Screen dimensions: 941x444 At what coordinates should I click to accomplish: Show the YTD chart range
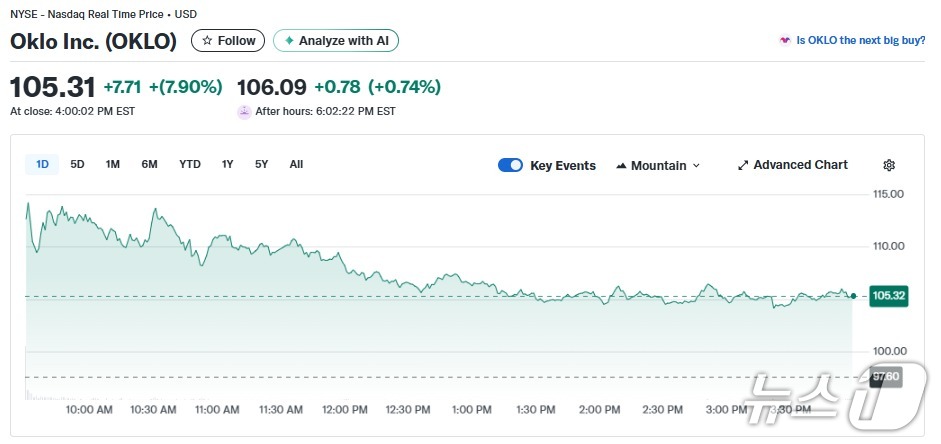click(x=190, y=164)
